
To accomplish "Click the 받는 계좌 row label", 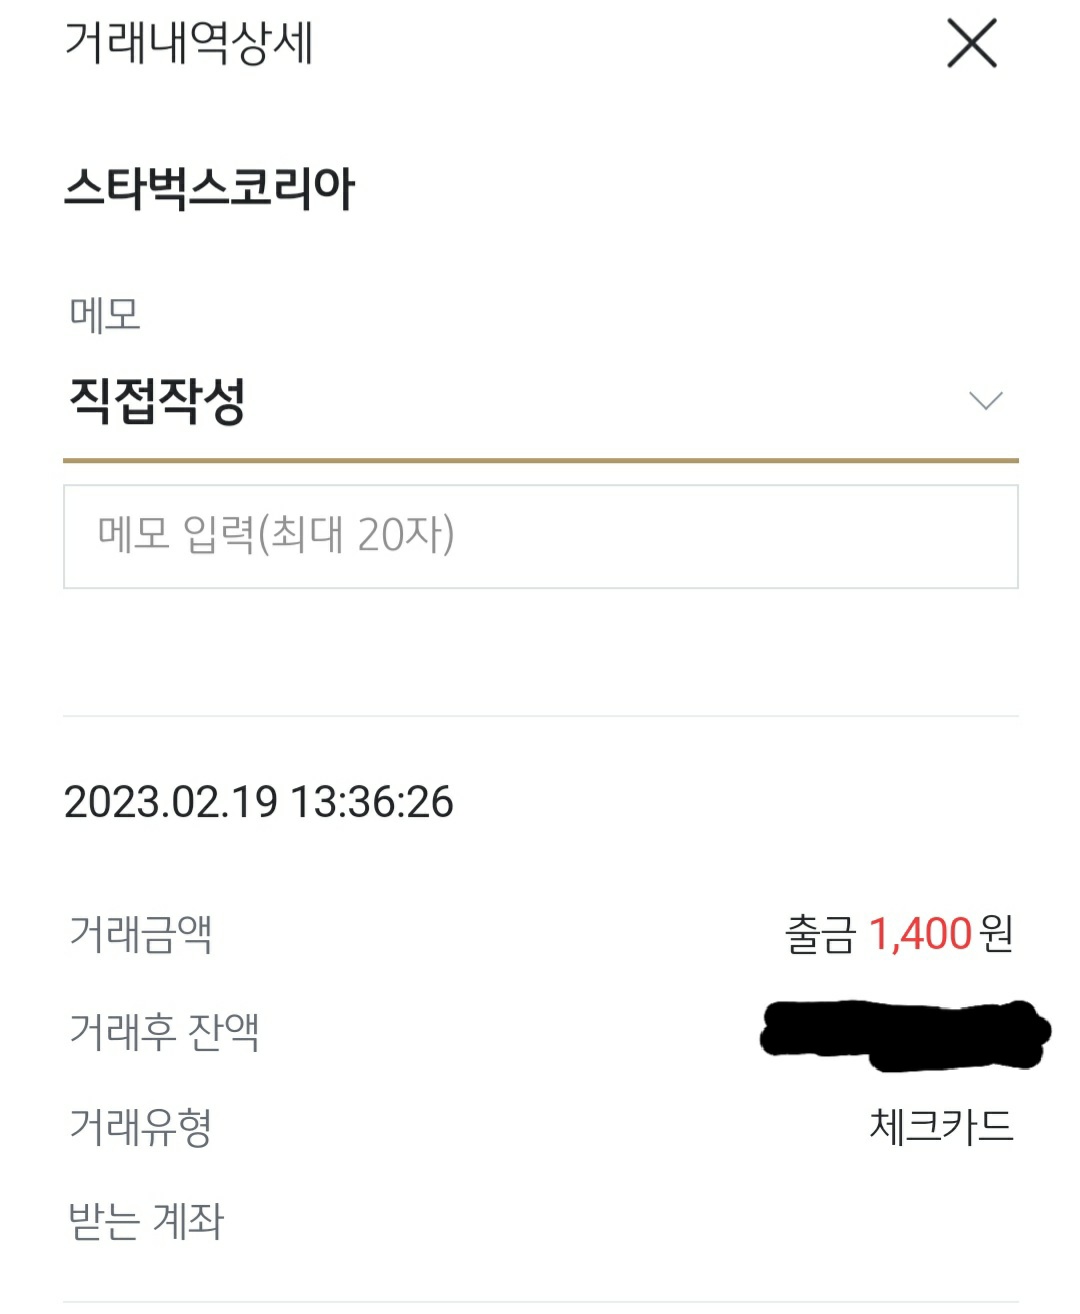I will coord(146,1221).
